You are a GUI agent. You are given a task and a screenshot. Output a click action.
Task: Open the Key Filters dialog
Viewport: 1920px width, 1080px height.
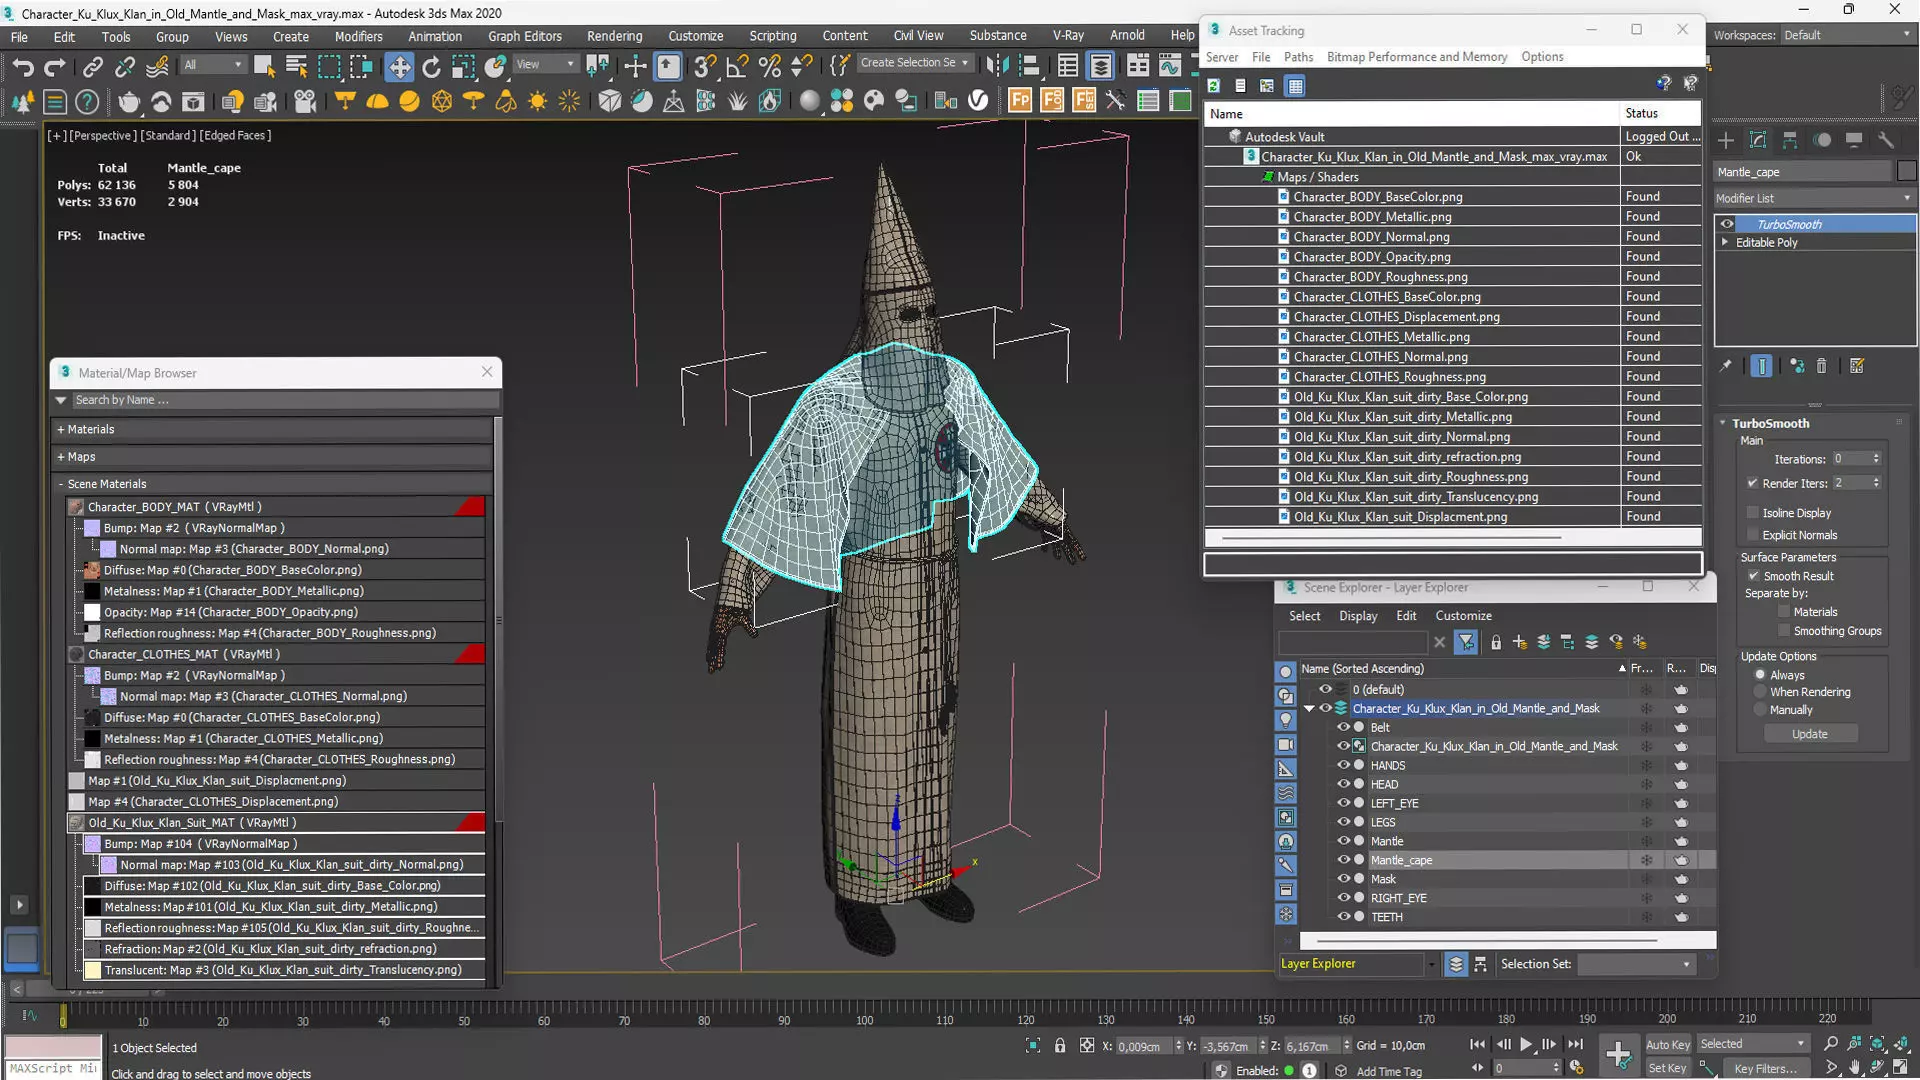click(1766, 1068)
